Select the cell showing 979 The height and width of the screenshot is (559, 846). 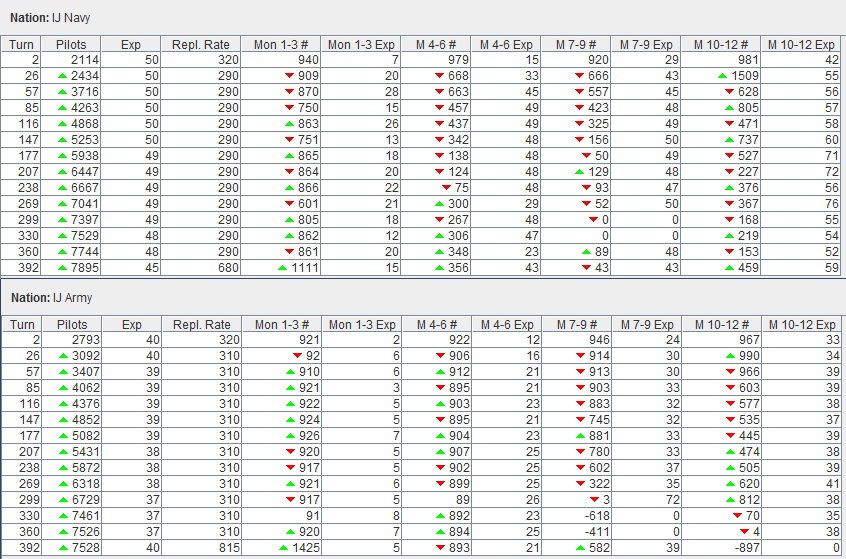click(x=436, y=60)
